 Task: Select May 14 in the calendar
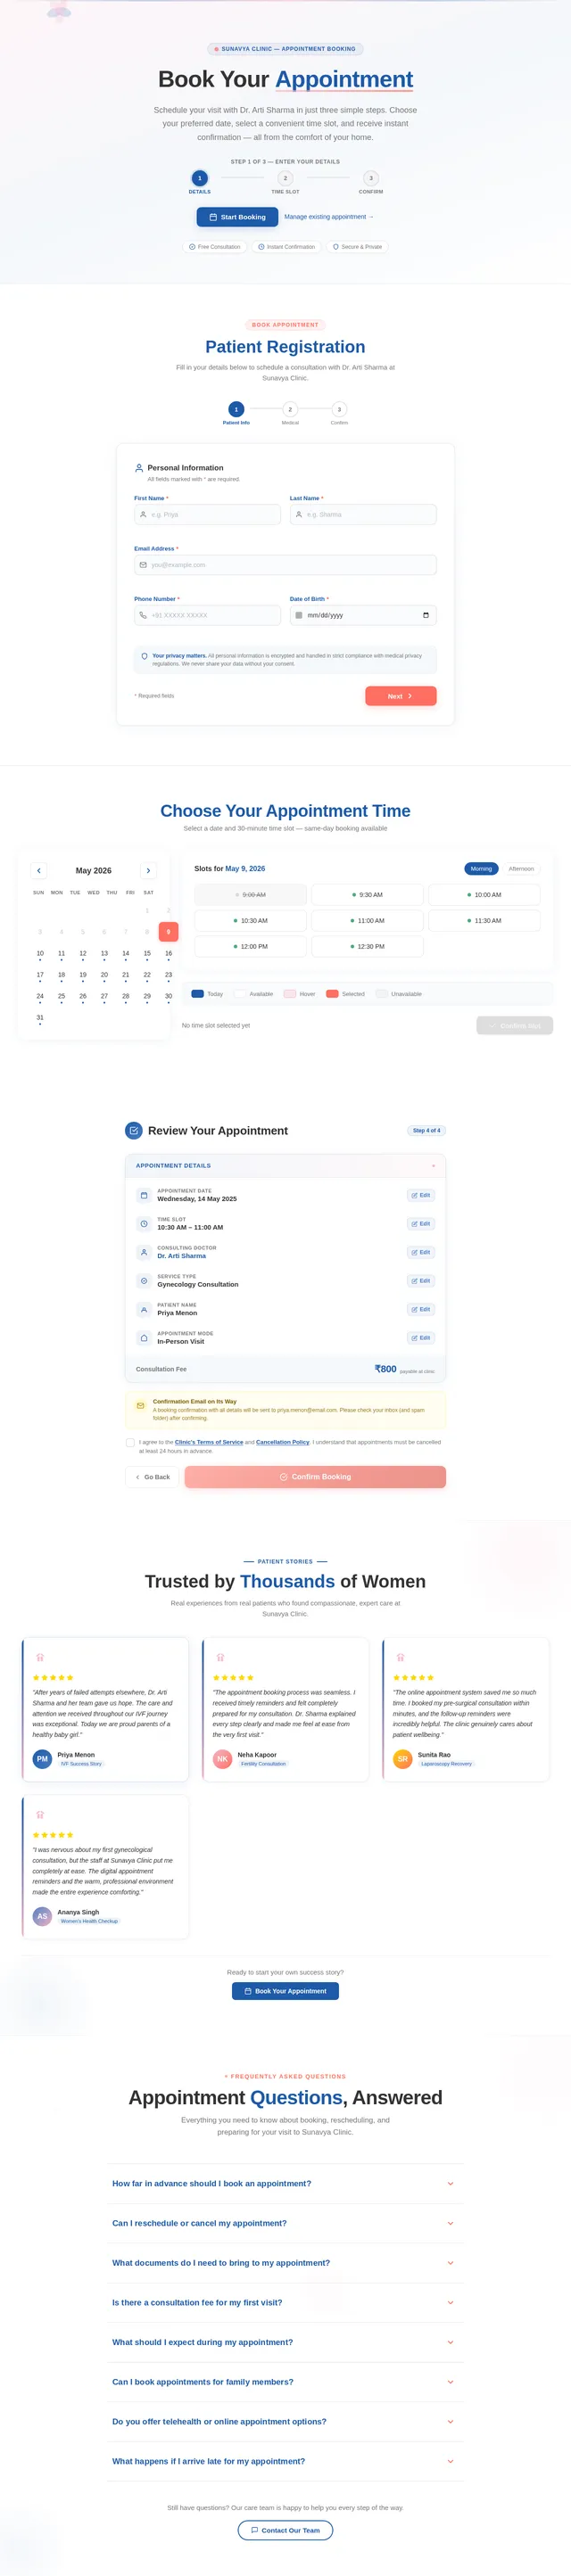coord(125,954)
